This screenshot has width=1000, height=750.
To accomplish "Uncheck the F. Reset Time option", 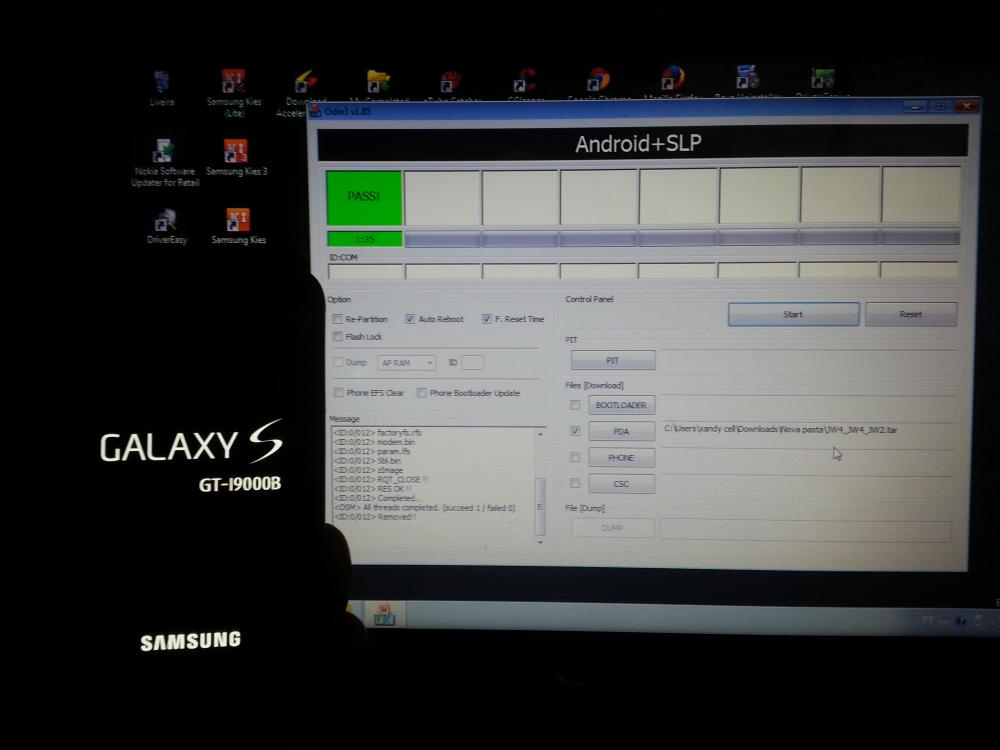I will [x=487, y=319].
